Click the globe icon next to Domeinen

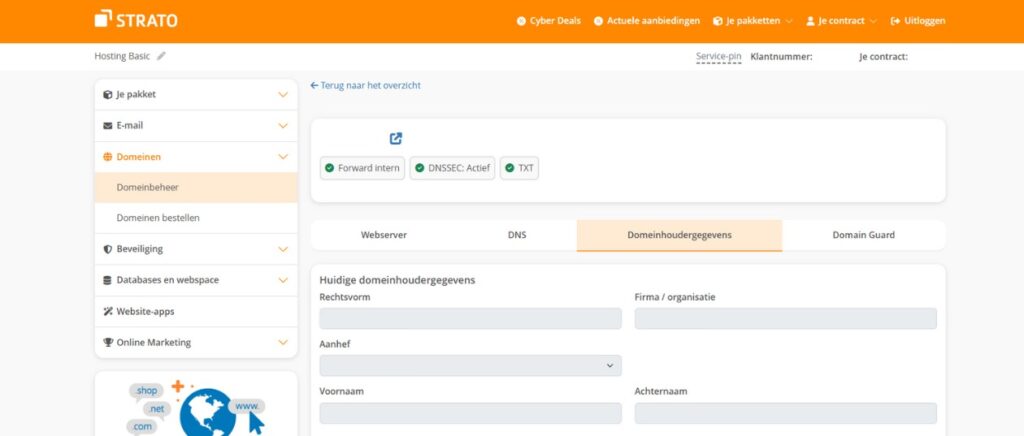pyautogui.click(x=108, y=157)
